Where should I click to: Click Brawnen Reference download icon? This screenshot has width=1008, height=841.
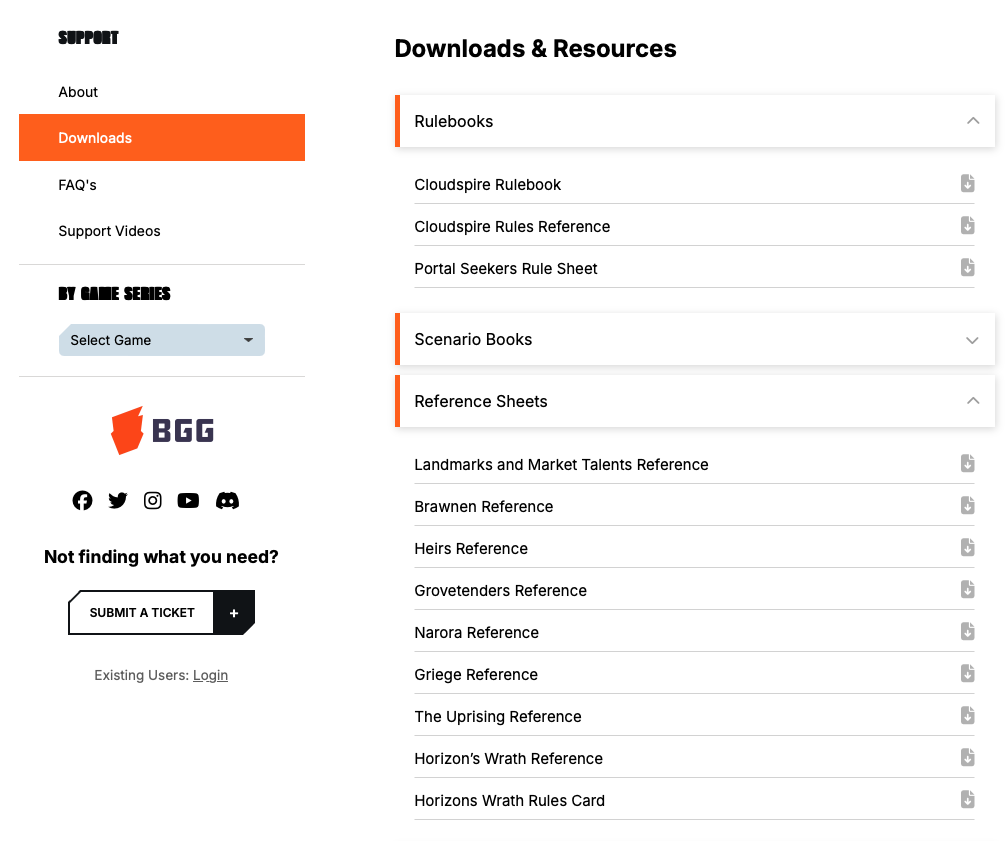click(968, 505)
